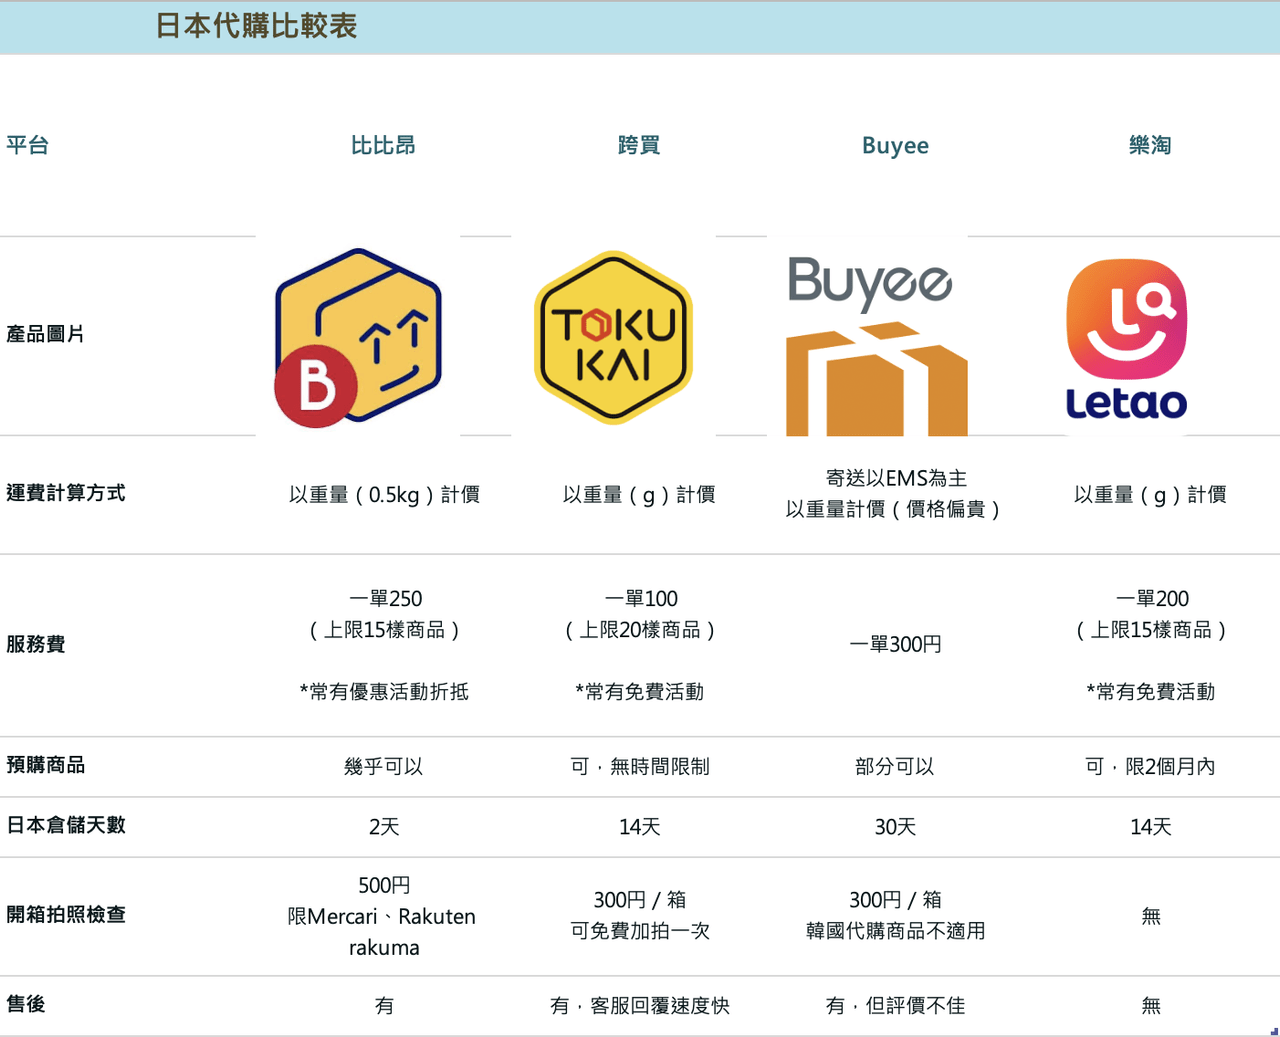Click the 日本代購比較表 title
This screenshot has width=1280, height=1037.
(256, 26)
